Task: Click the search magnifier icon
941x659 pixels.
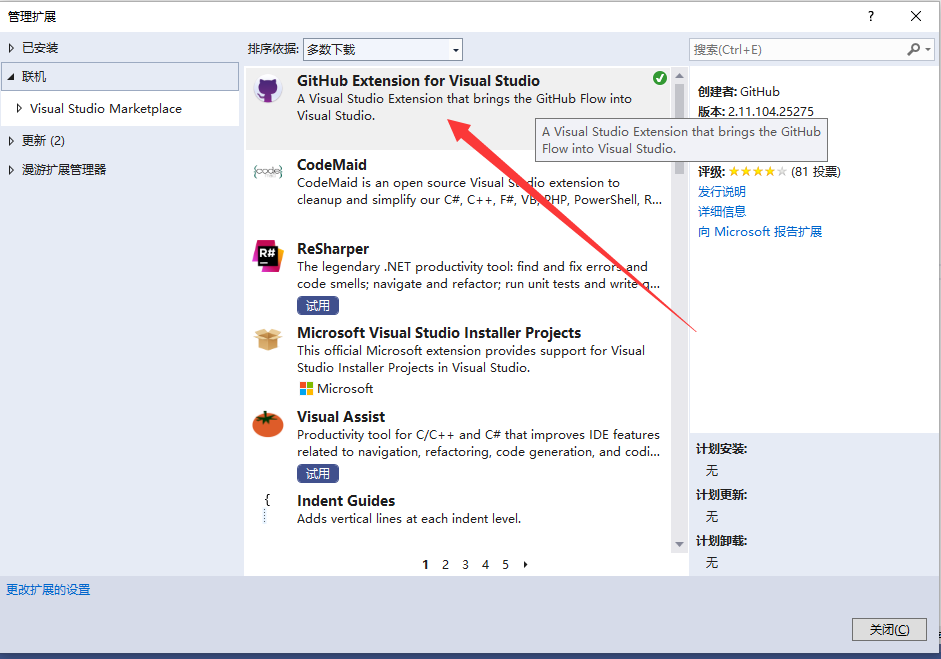Action: (913, 49)
